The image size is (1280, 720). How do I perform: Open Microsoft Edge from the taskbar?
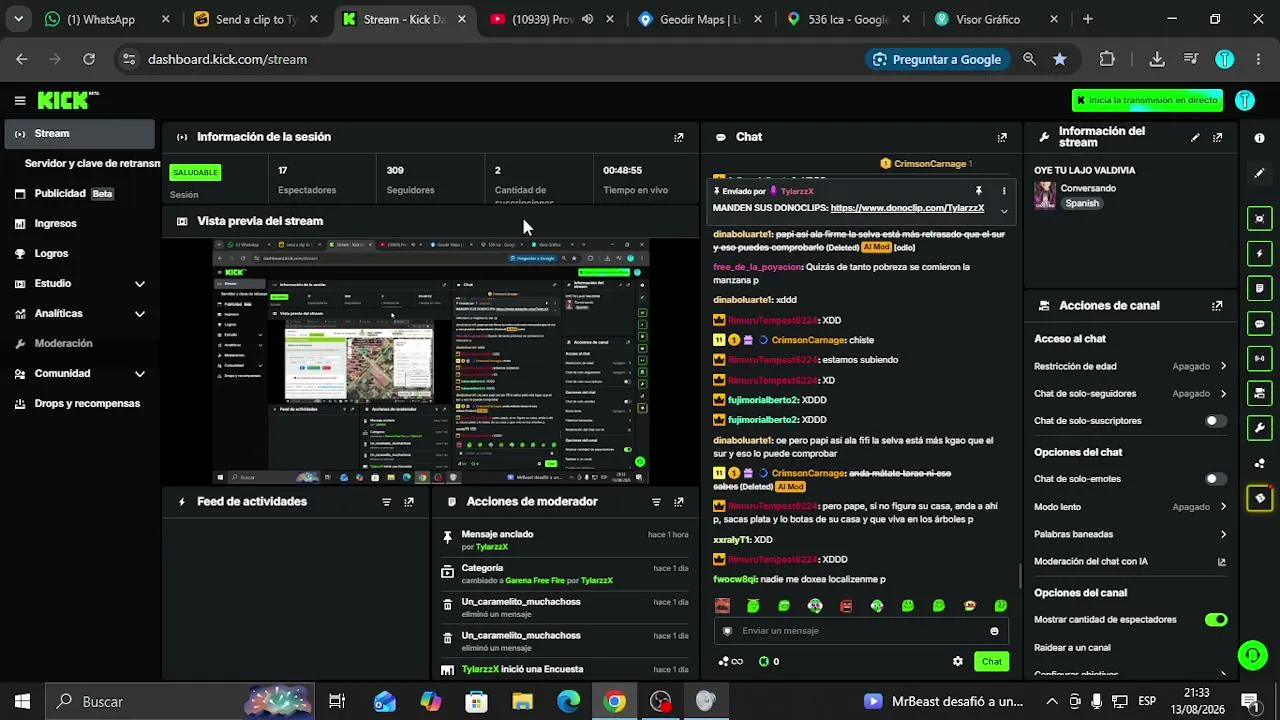[568, 702]
